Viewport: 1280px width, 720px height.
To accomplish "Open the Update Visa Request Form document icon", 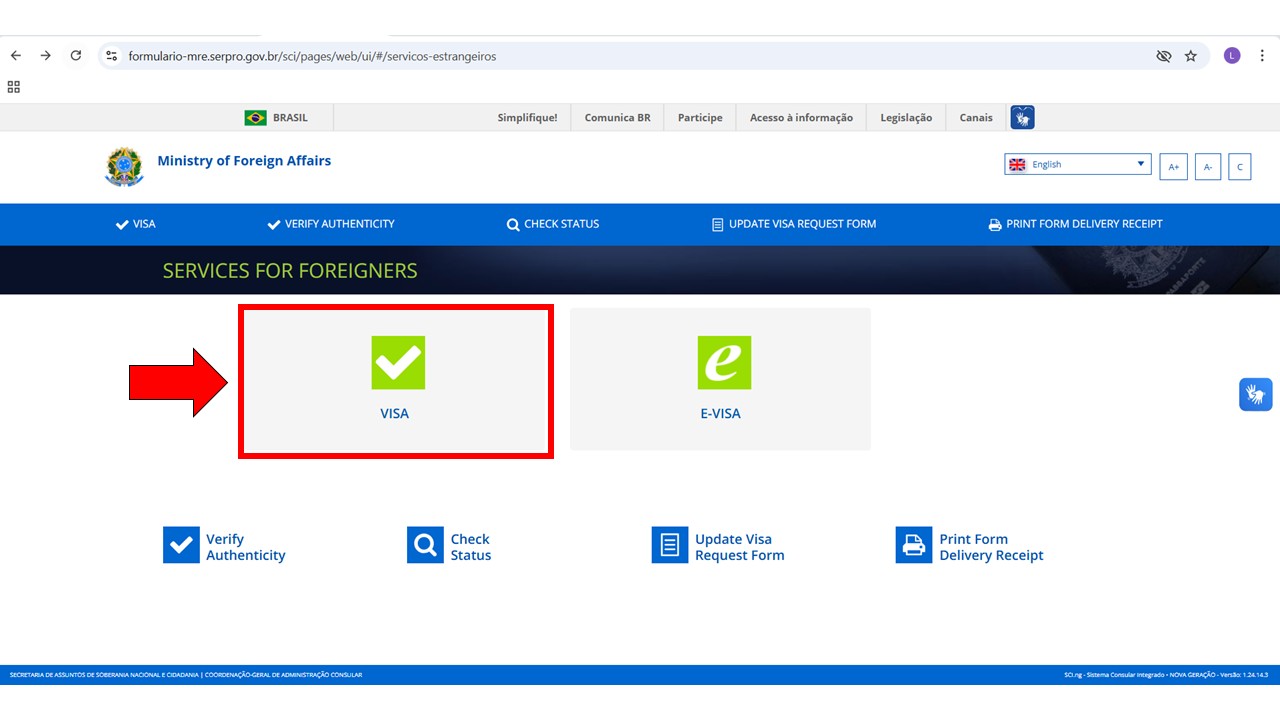I will pyautogui.click(x=670, y=546).
